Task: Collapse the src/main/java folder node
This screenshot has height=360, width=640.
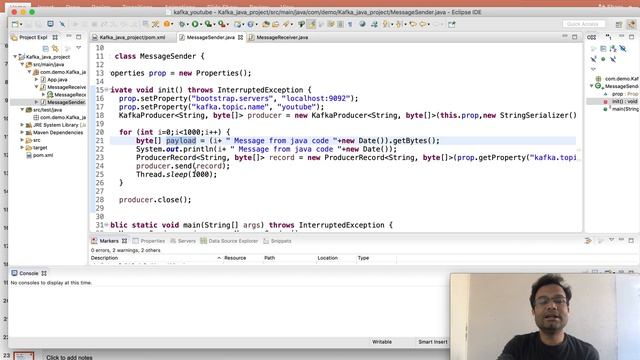Action: coord(22,64)
